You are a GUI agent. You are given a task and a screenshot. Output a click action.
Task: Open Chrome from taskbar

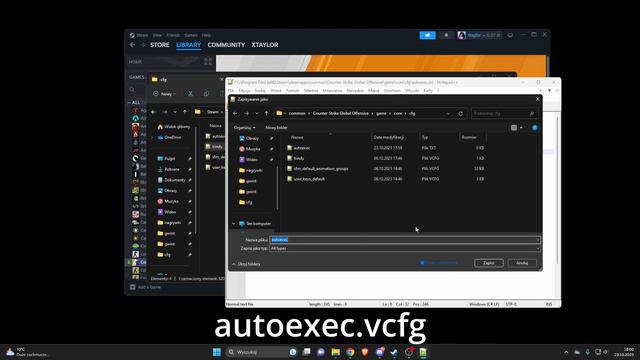click(350, 352)
